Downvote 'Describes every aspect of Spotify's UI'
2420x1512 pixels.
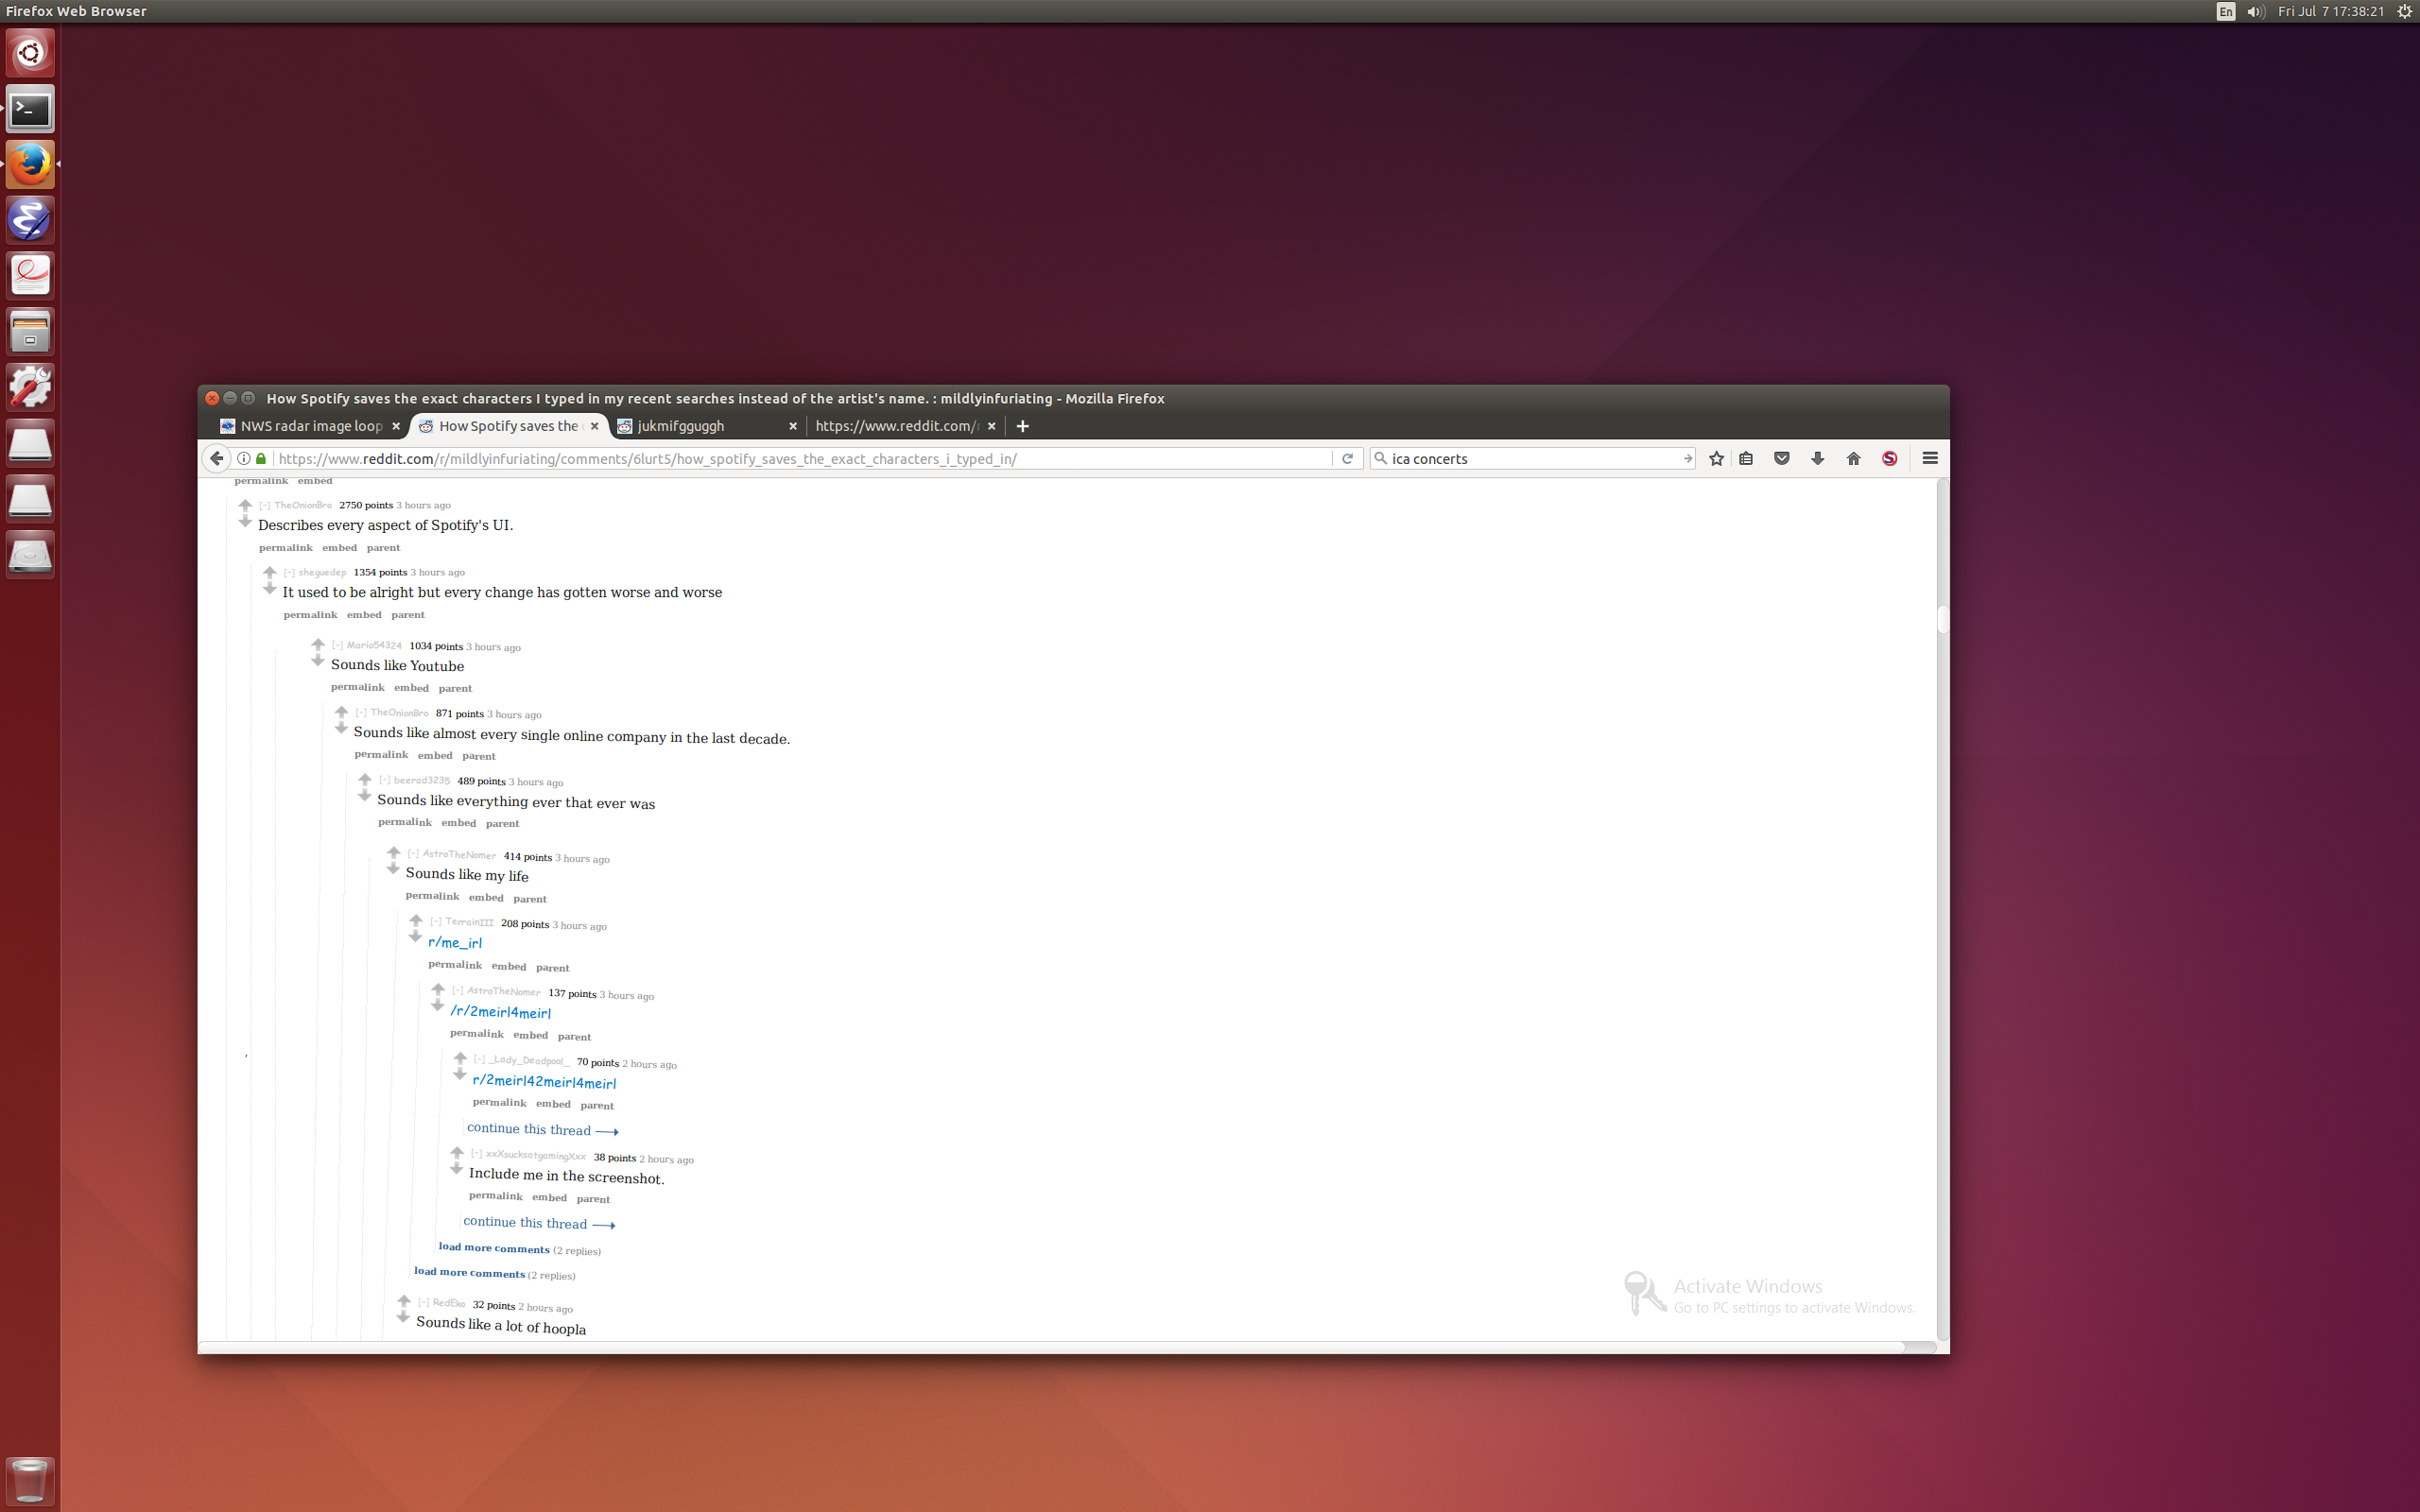point(245,522)
